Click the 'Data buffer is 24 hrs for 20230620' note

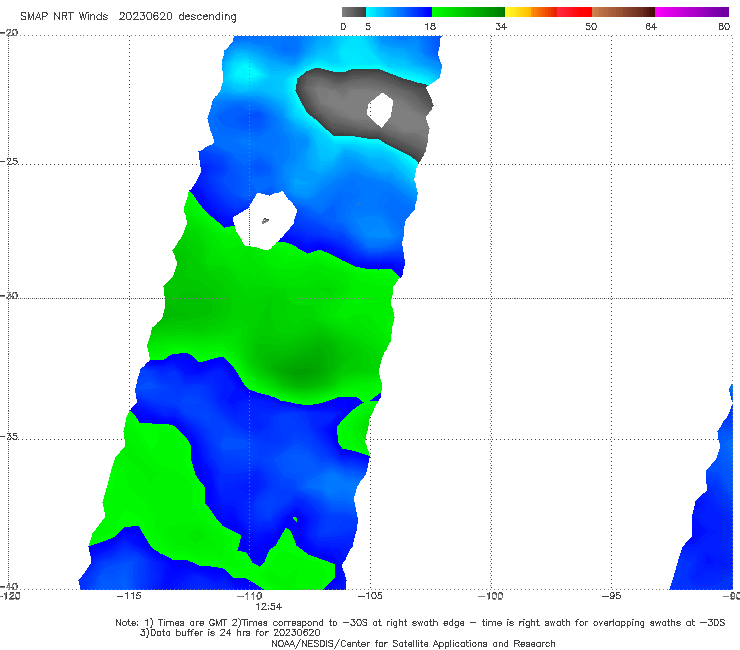230,633
